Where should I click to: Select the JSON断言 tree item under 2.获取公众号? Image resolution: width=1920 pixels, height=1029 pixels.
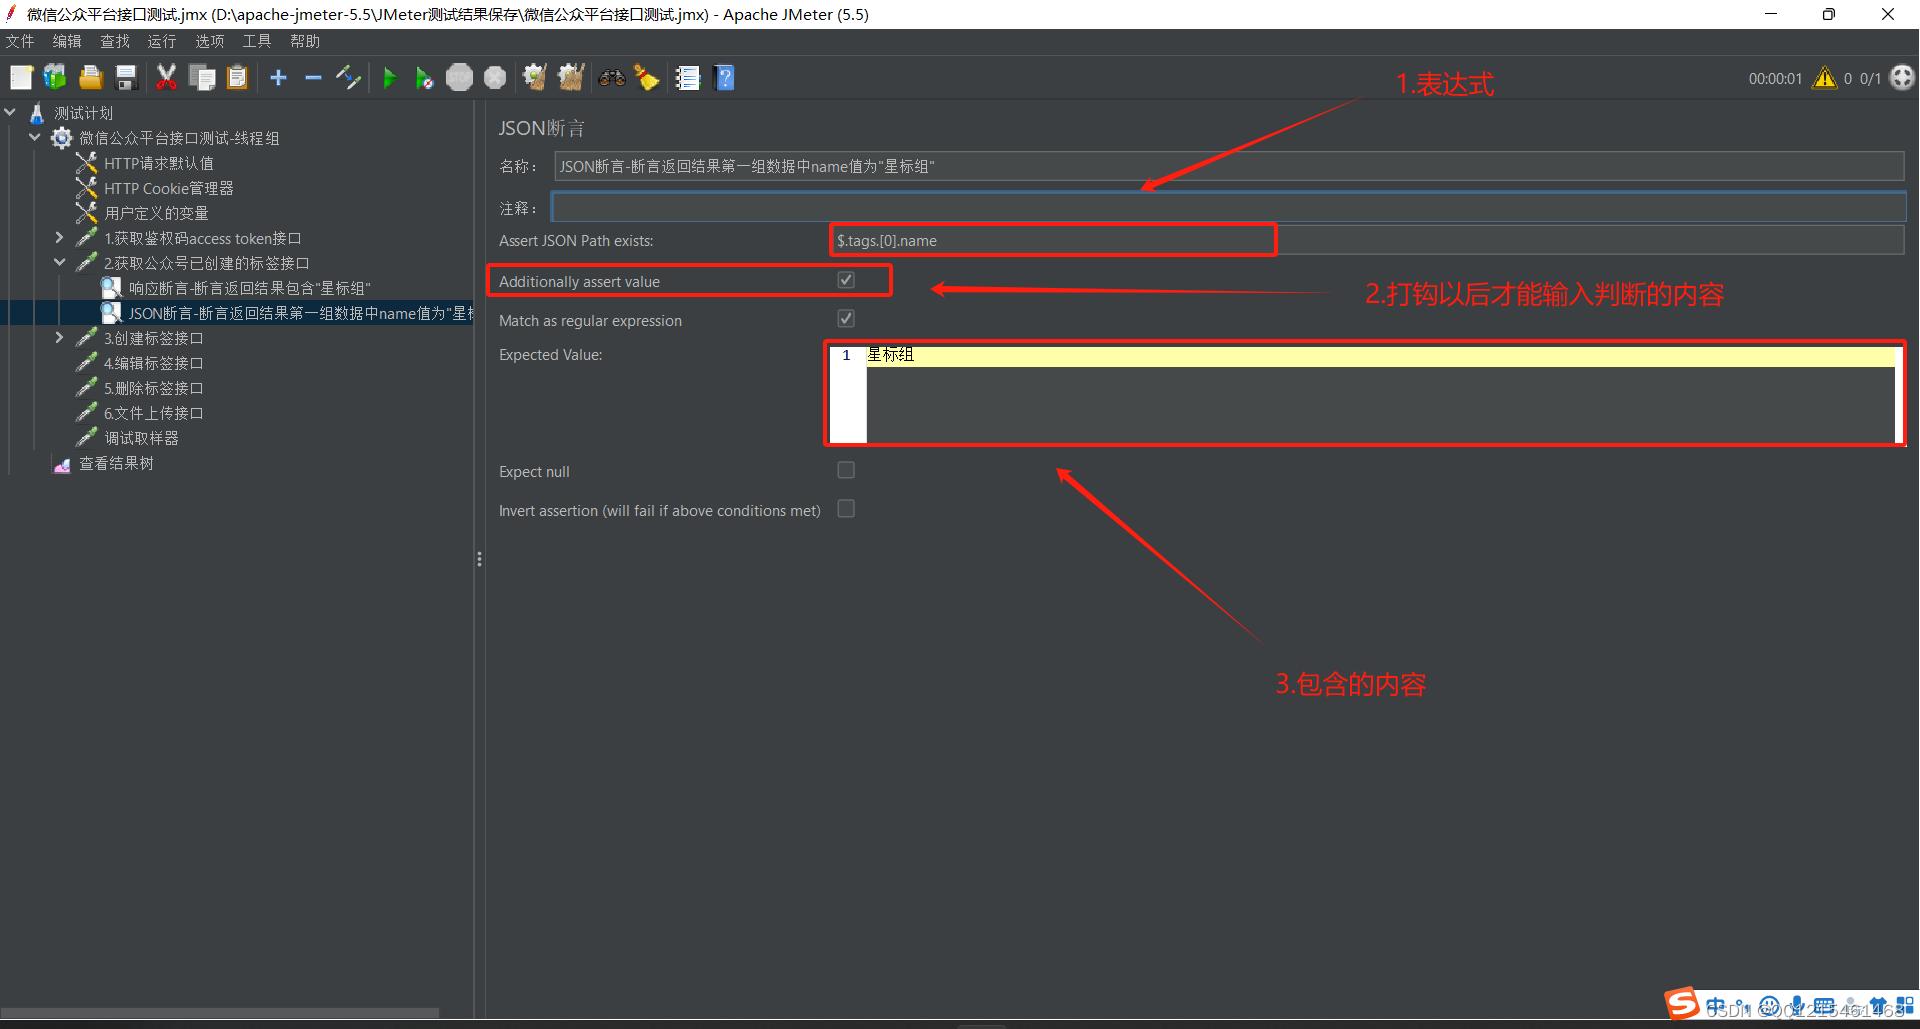tap(300, 313)
